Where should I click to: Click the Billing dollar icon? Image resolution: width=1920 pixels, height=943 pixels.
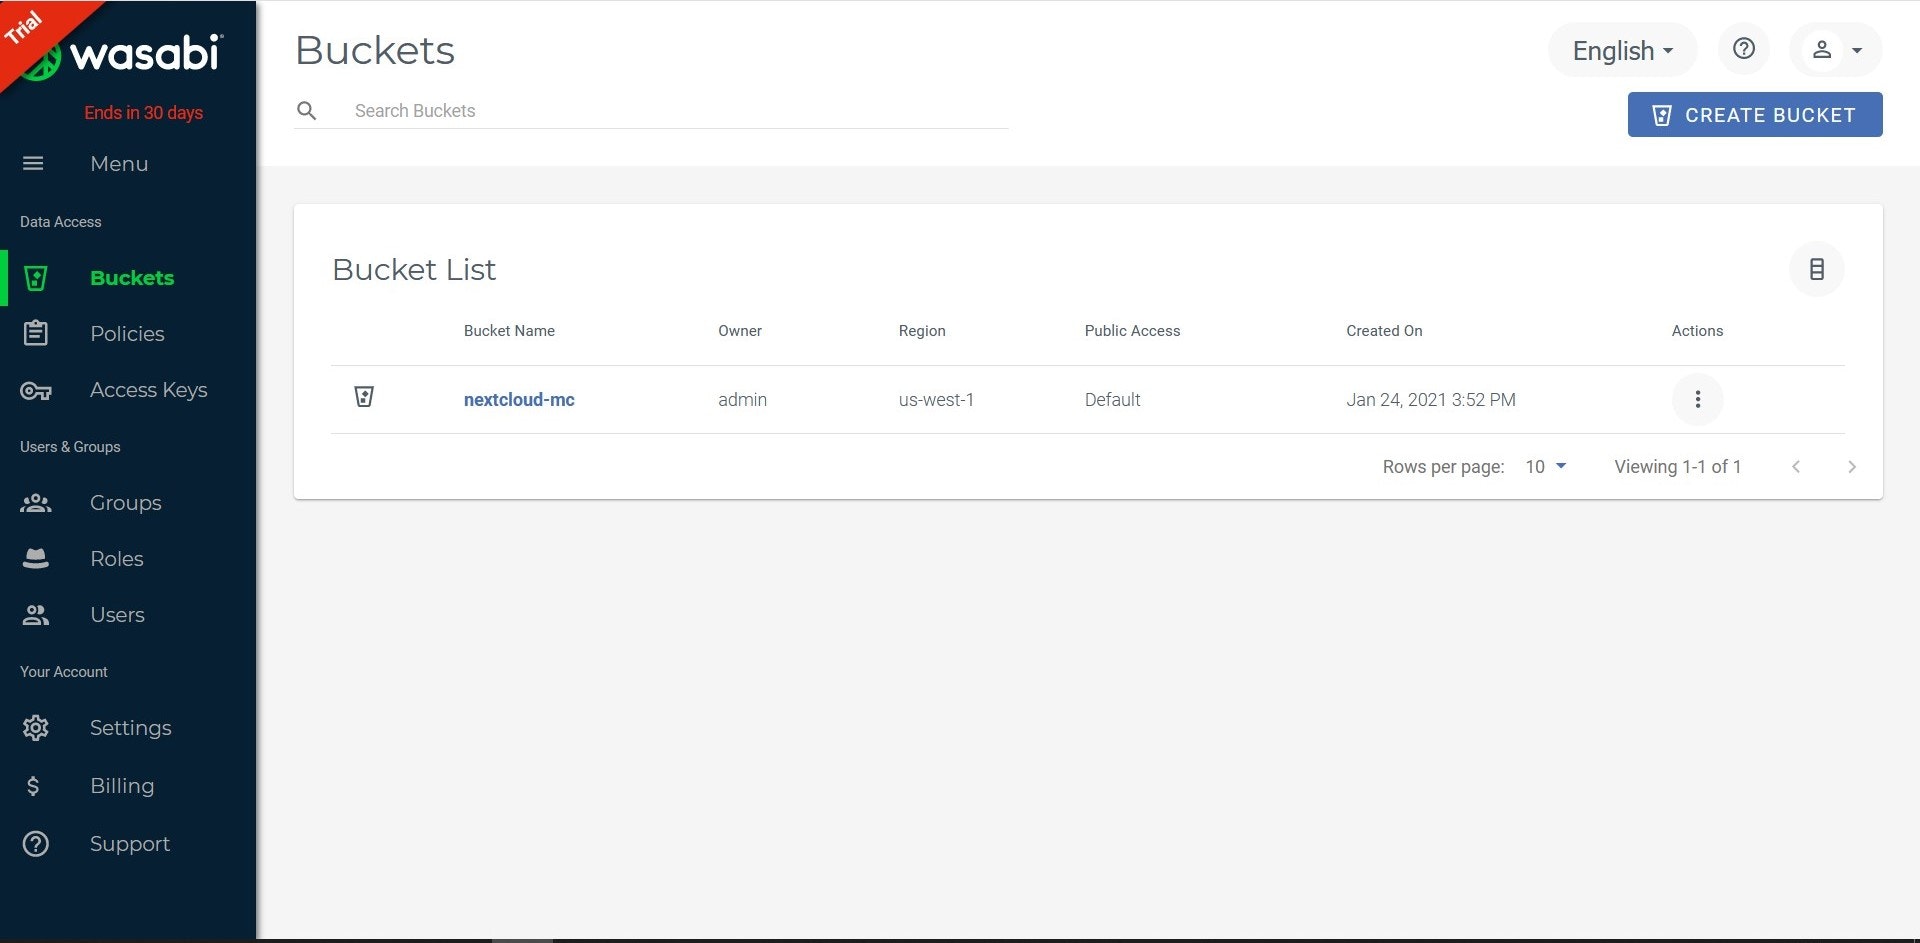coord(33,786)
